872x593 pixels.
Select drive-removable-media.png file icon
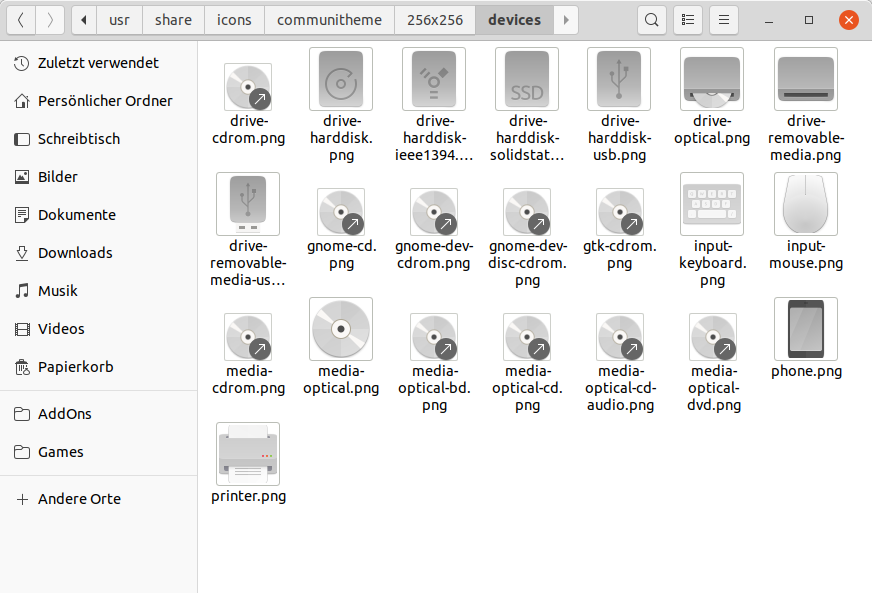click(x=806, y=79)
